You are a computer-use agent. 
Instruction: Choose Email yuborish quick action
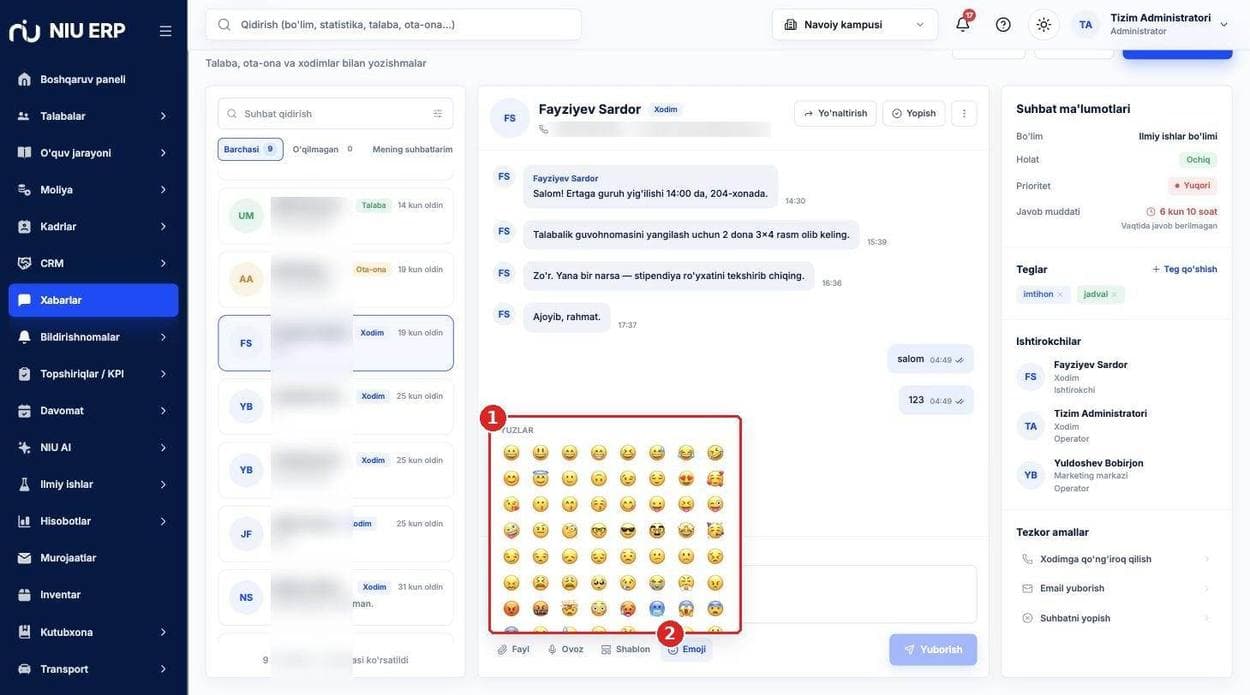click(x=1116, y=588)
